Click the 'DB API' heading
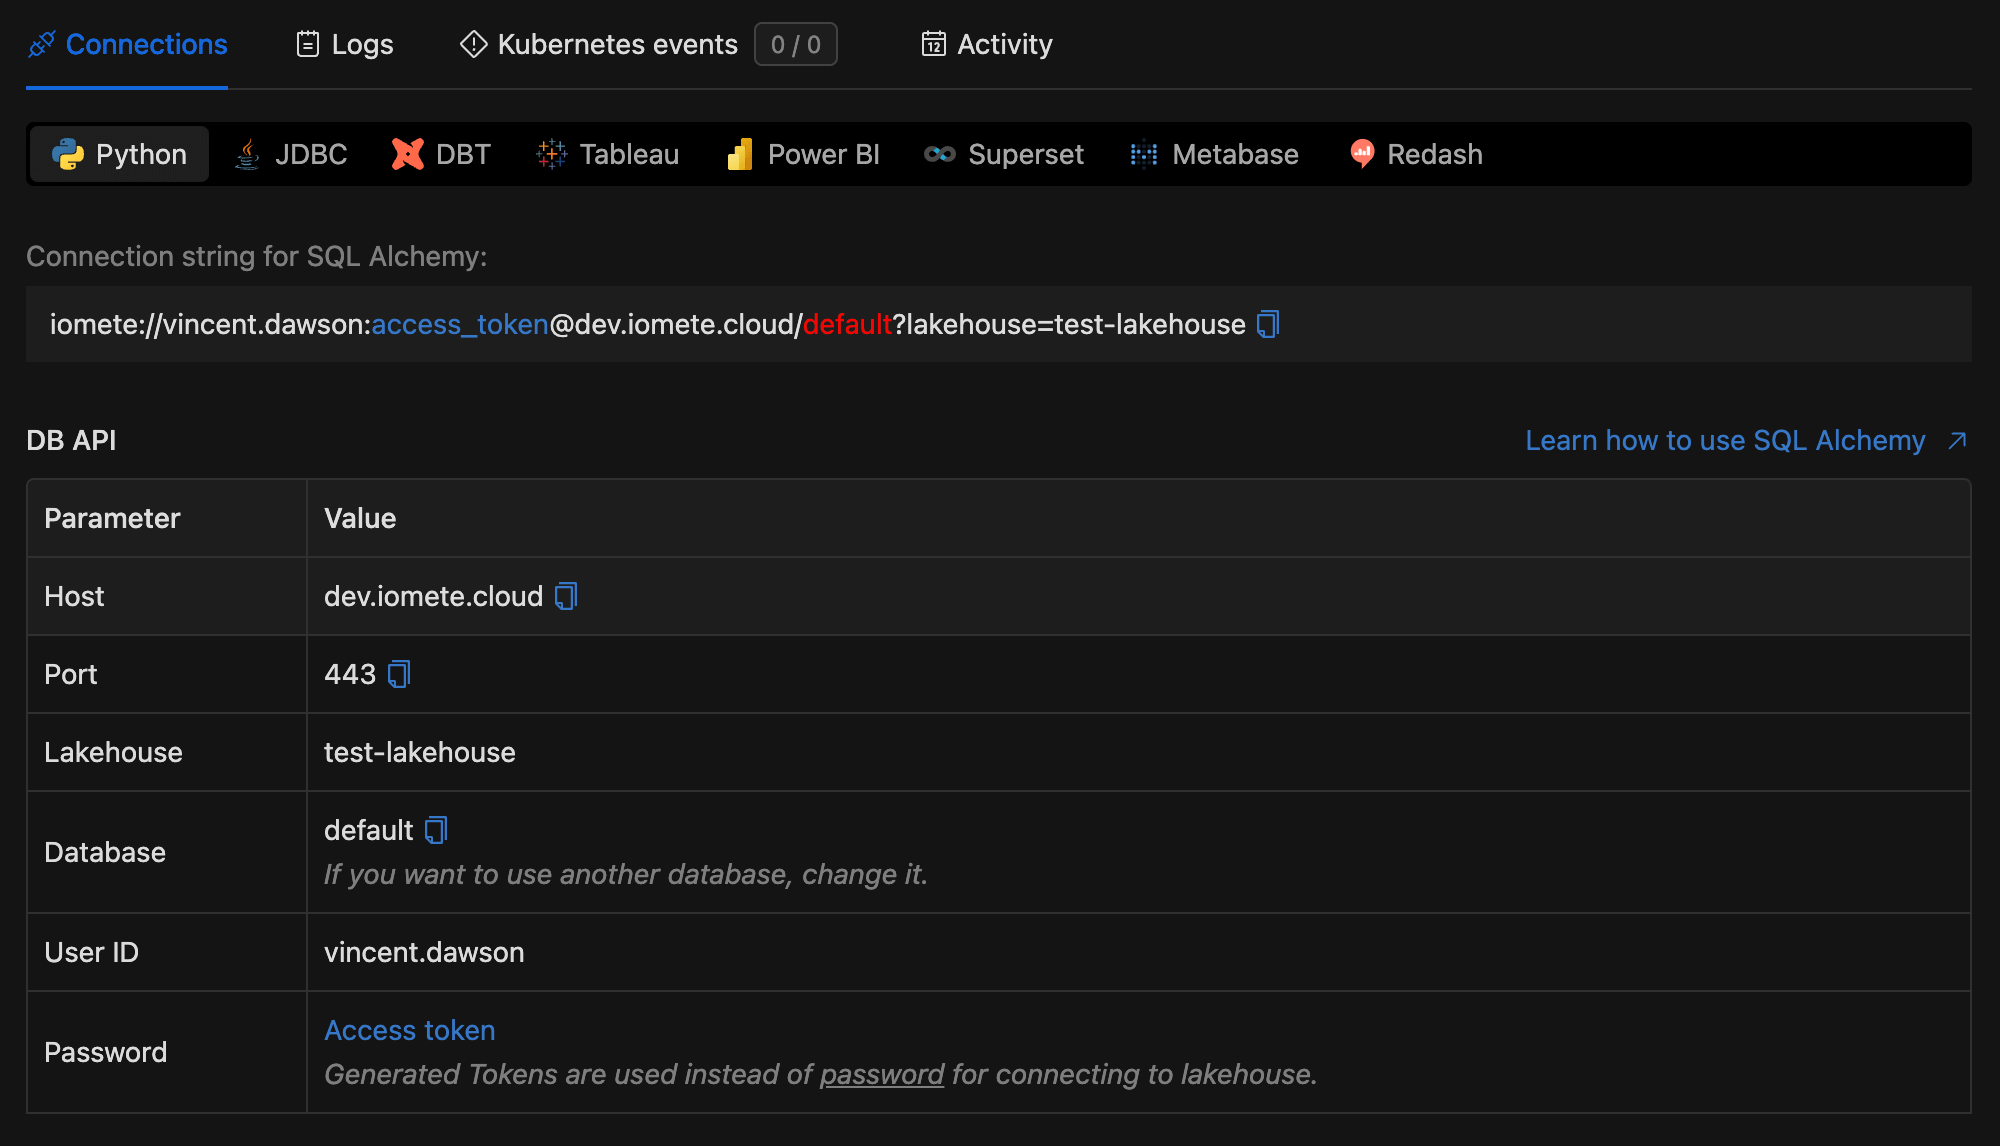The height and width of the screenshot is (1146, 2000). click(x=71, y=440)
